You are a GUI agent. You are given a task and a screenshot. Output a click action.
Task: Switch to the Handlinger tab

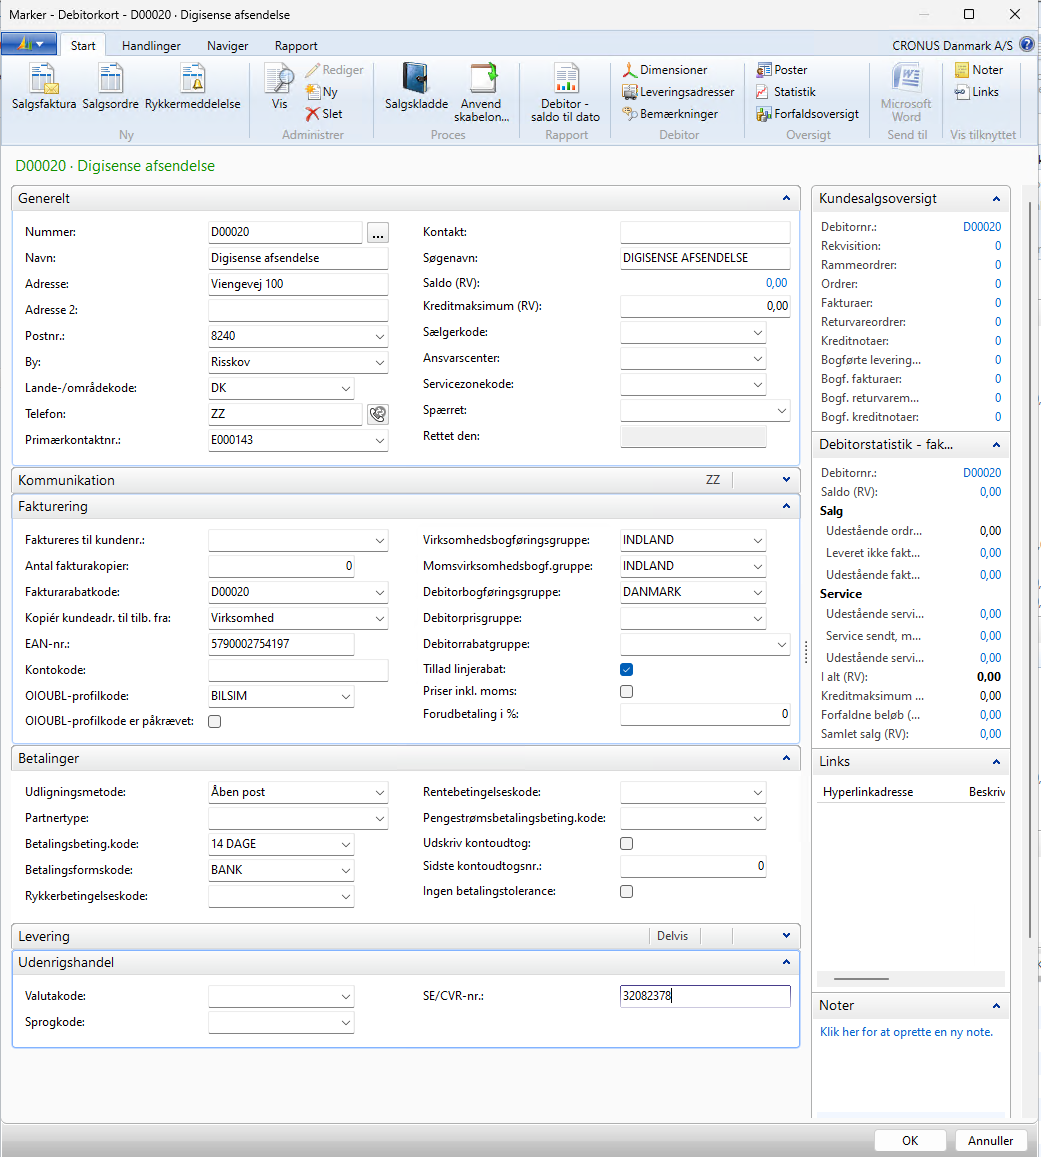click(x=151, y=45)
